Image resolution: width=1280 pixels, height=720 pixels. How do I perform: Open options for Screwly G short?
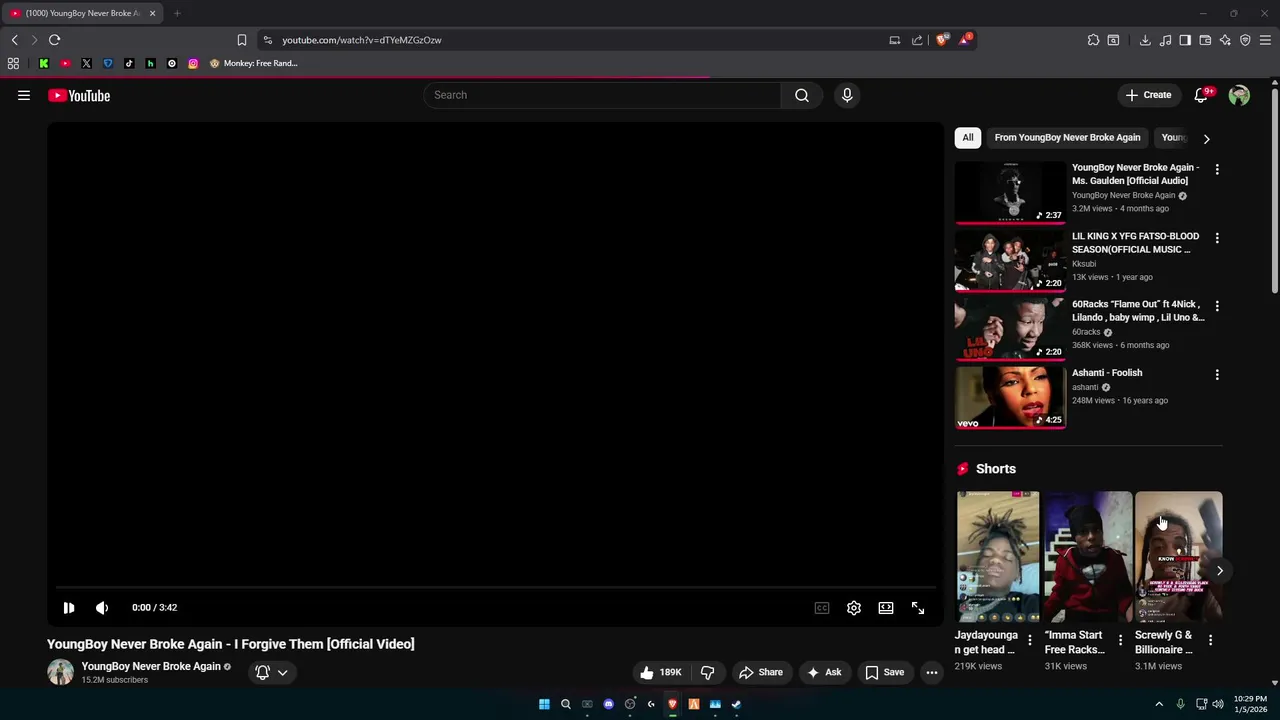1210,640
